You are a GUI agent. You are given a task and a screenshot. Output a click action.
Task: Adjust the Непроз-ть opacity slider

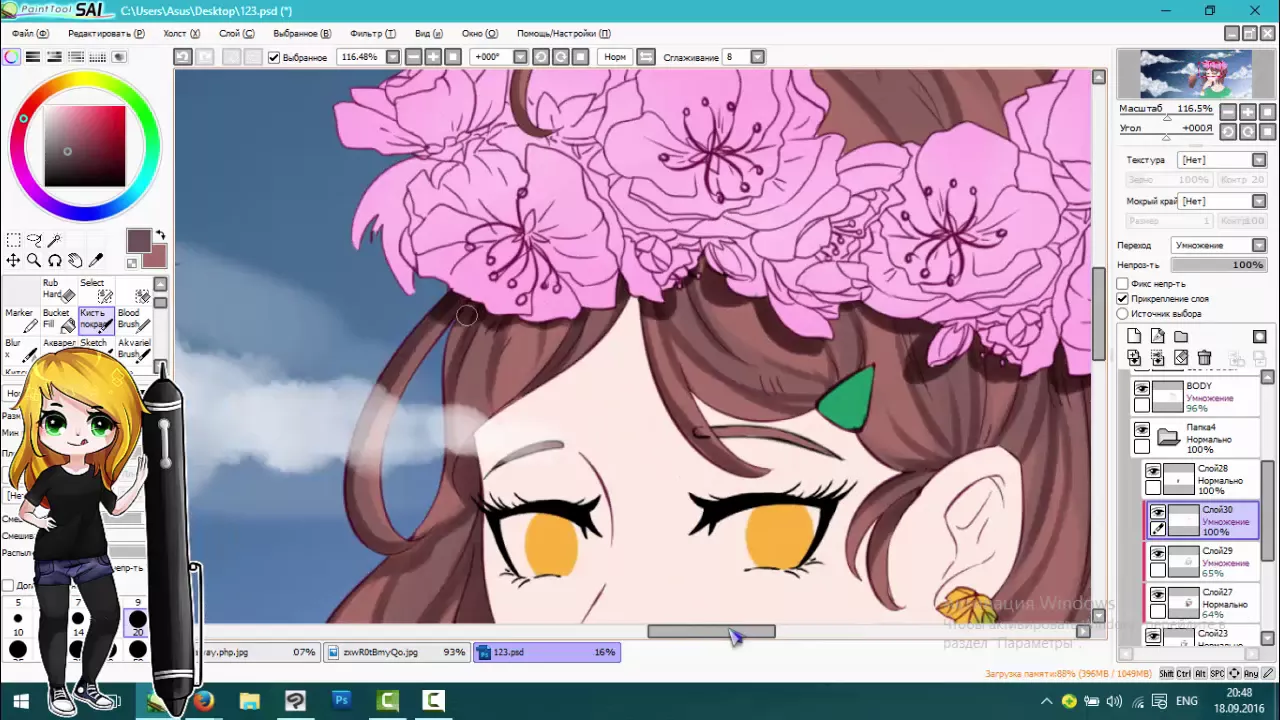coord(1218,265)
